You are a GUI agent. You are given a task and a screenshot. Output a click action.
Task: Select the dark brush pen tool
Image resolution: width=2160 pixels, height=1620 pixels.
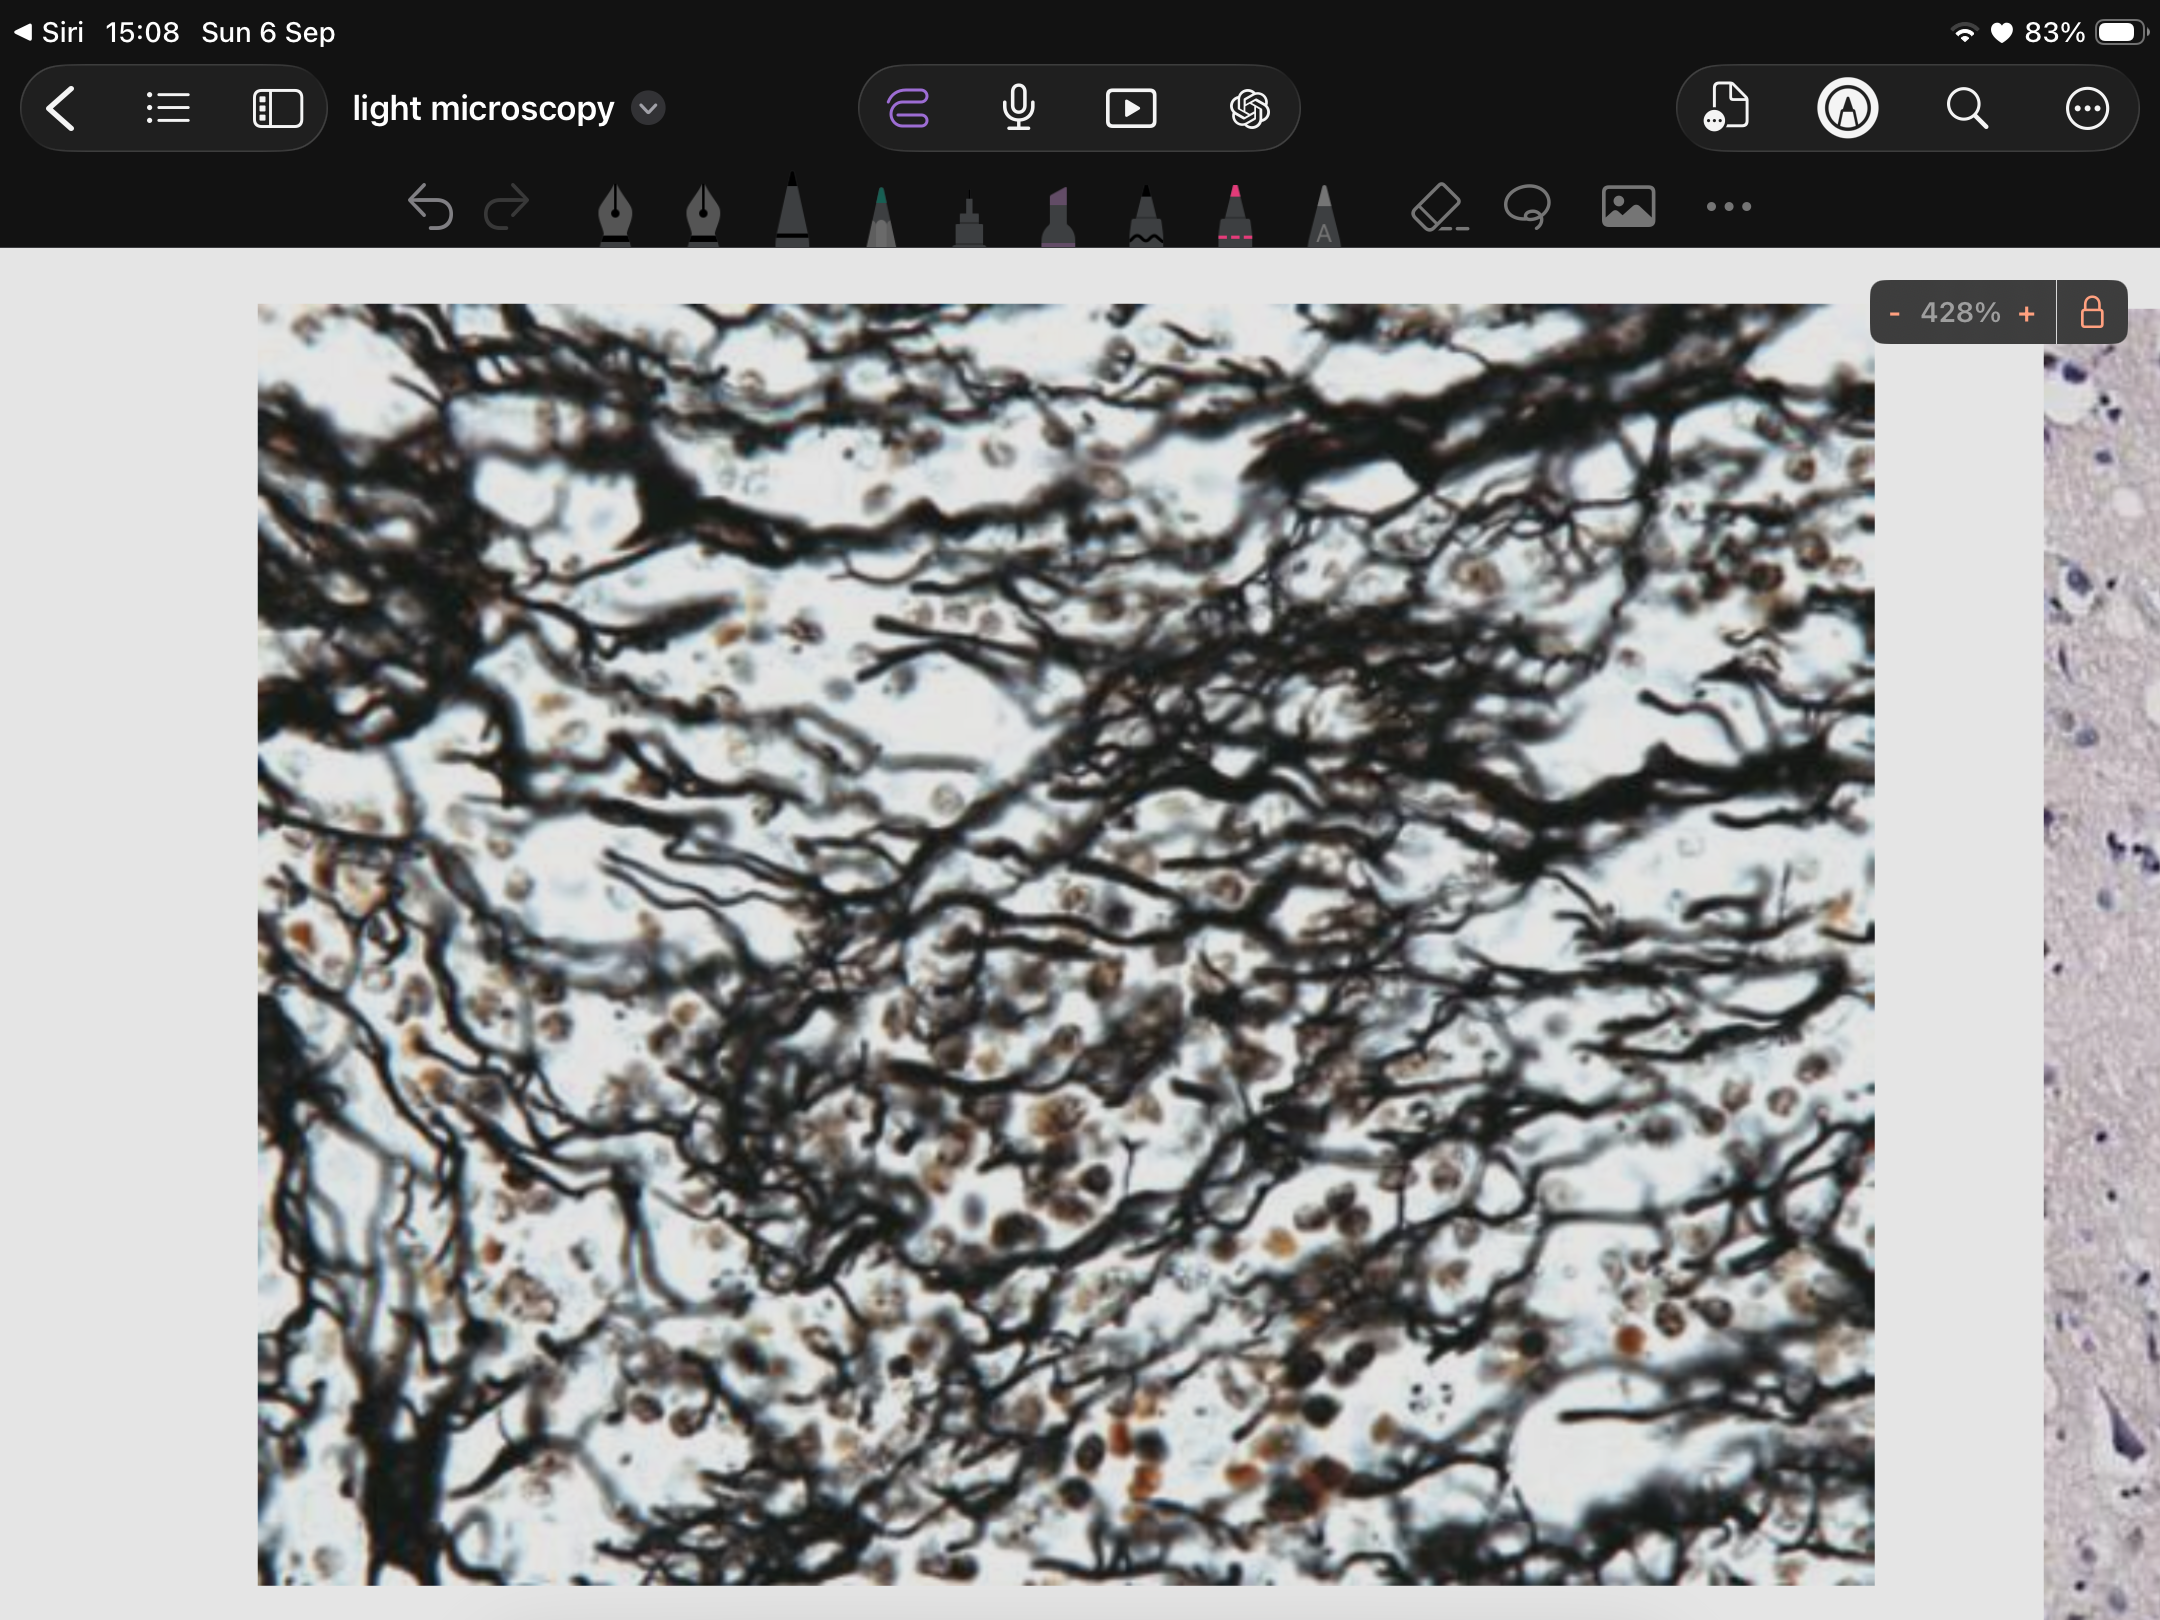[x=968, y=218]
